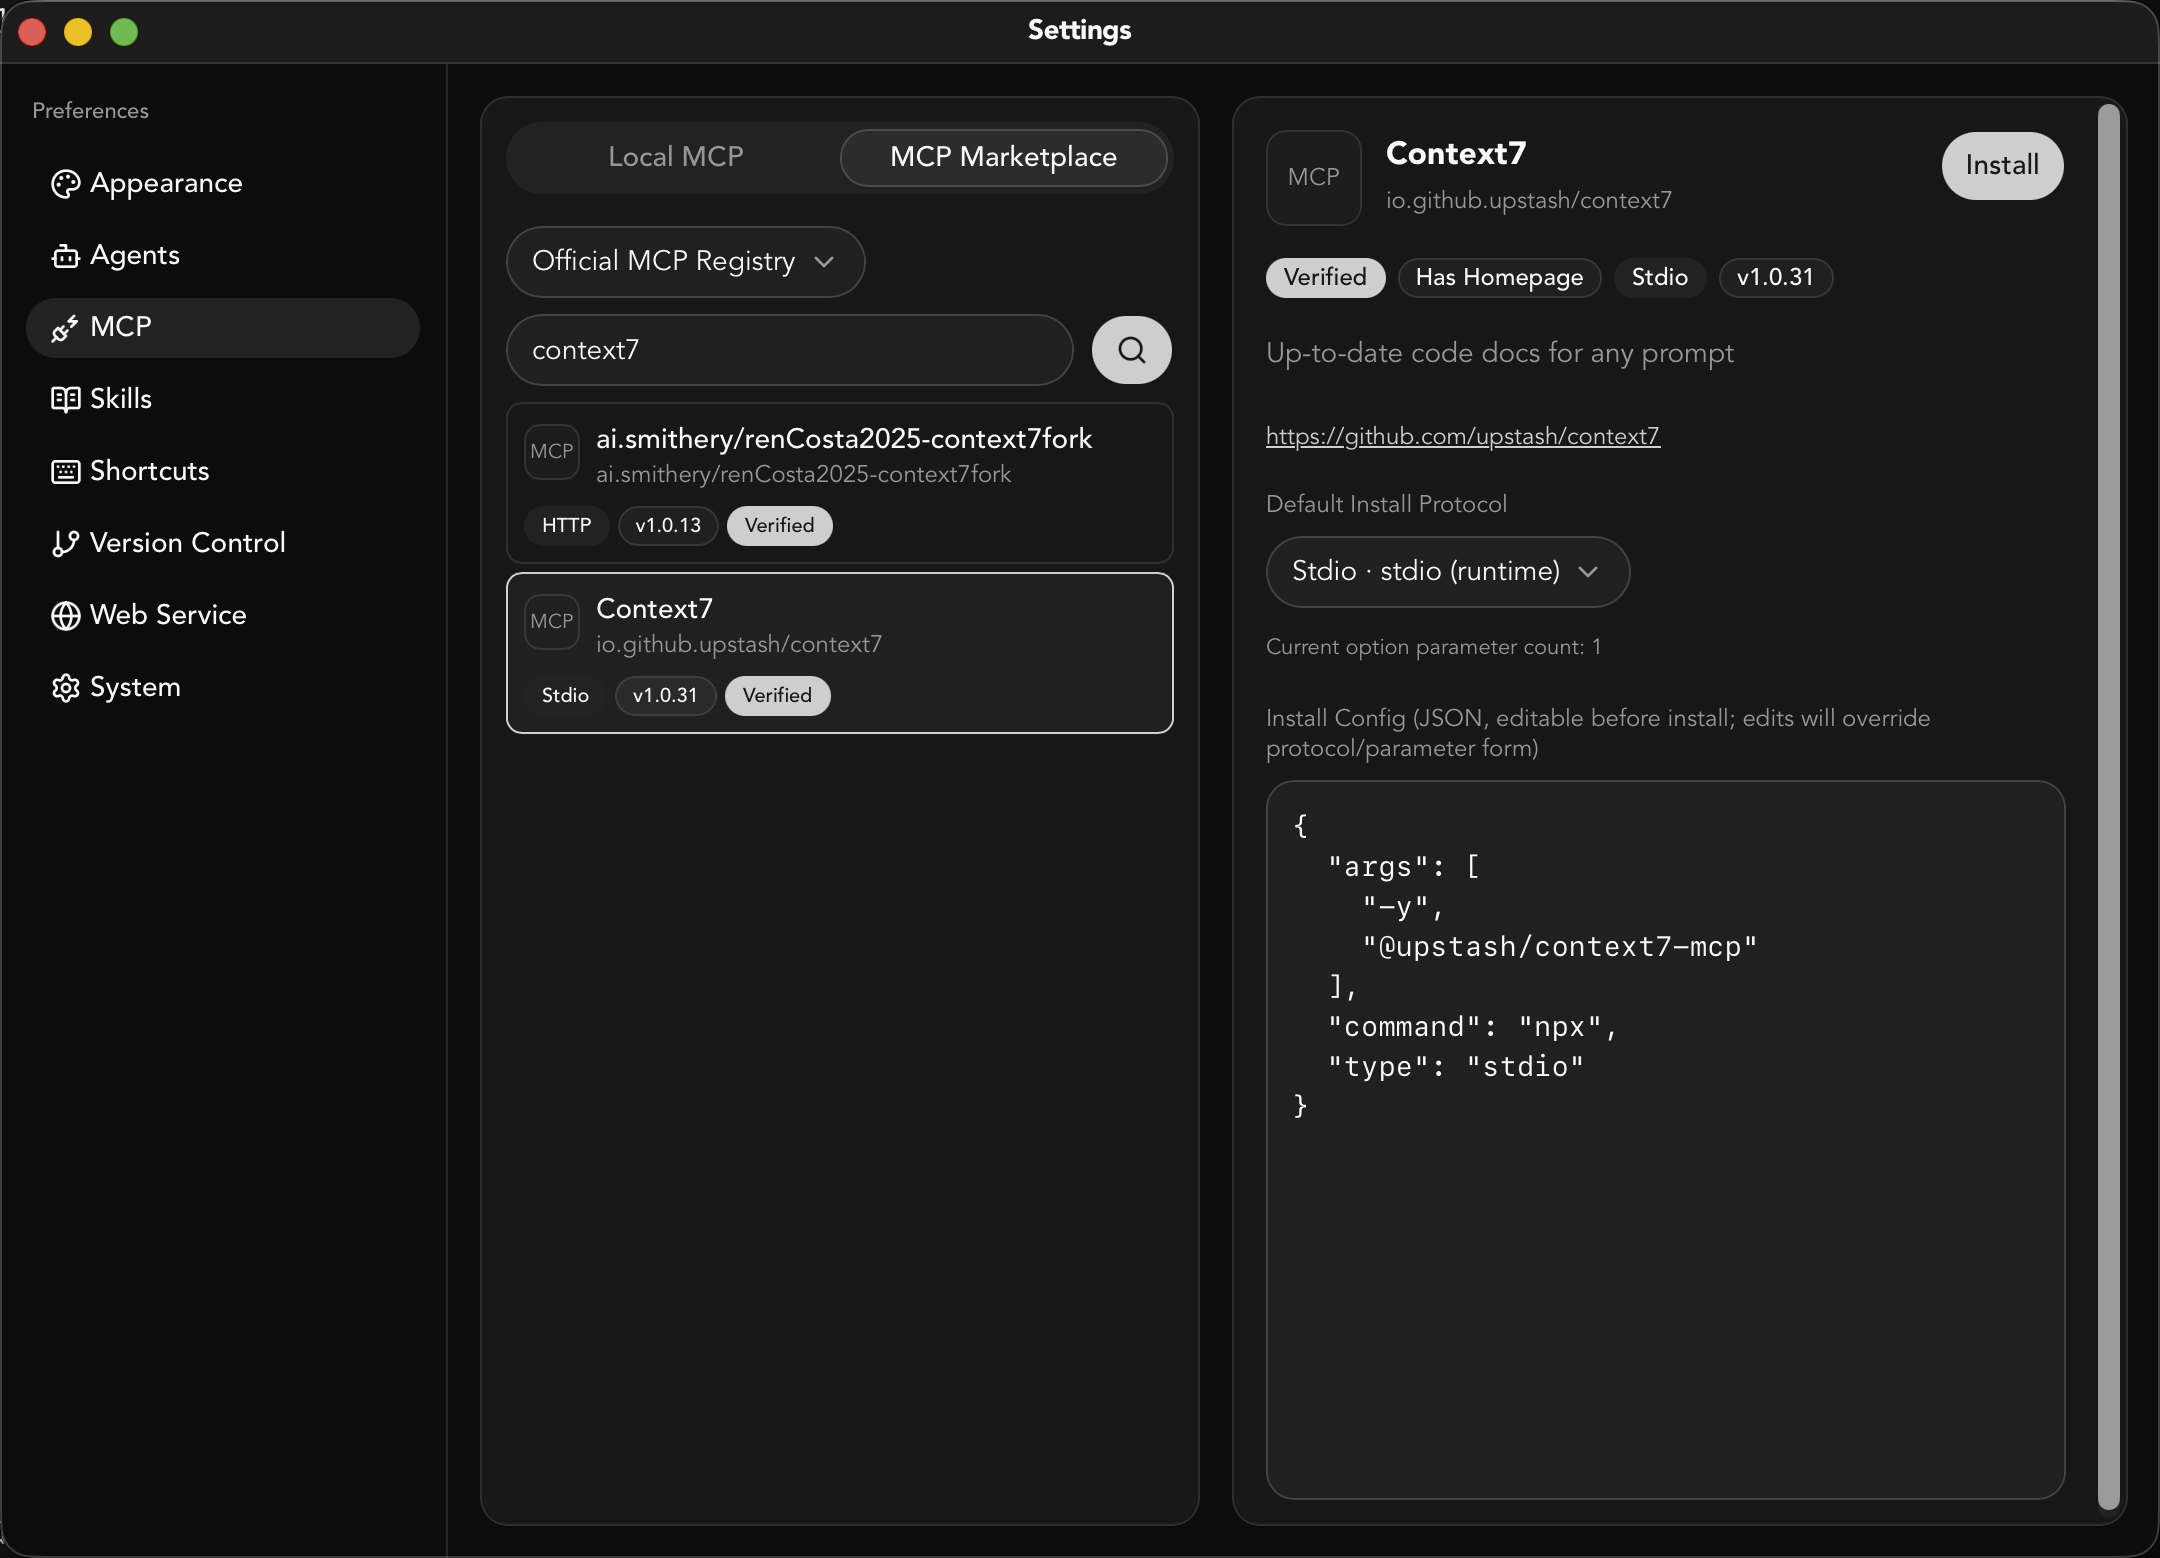Image resolution: width=2160 pixels, height=1558 pixels.
Task: Click the Agents robot icon
Action: (66, 256)
